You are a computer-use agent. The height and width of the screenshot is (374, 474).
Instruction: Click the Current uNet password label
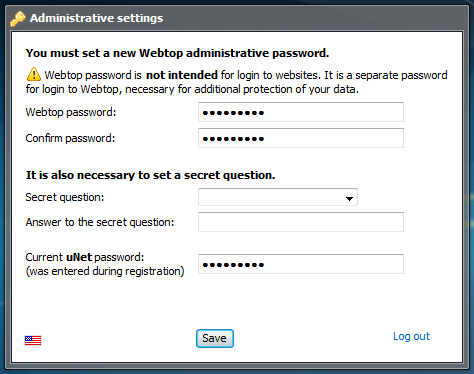click(x=85, y=257)
